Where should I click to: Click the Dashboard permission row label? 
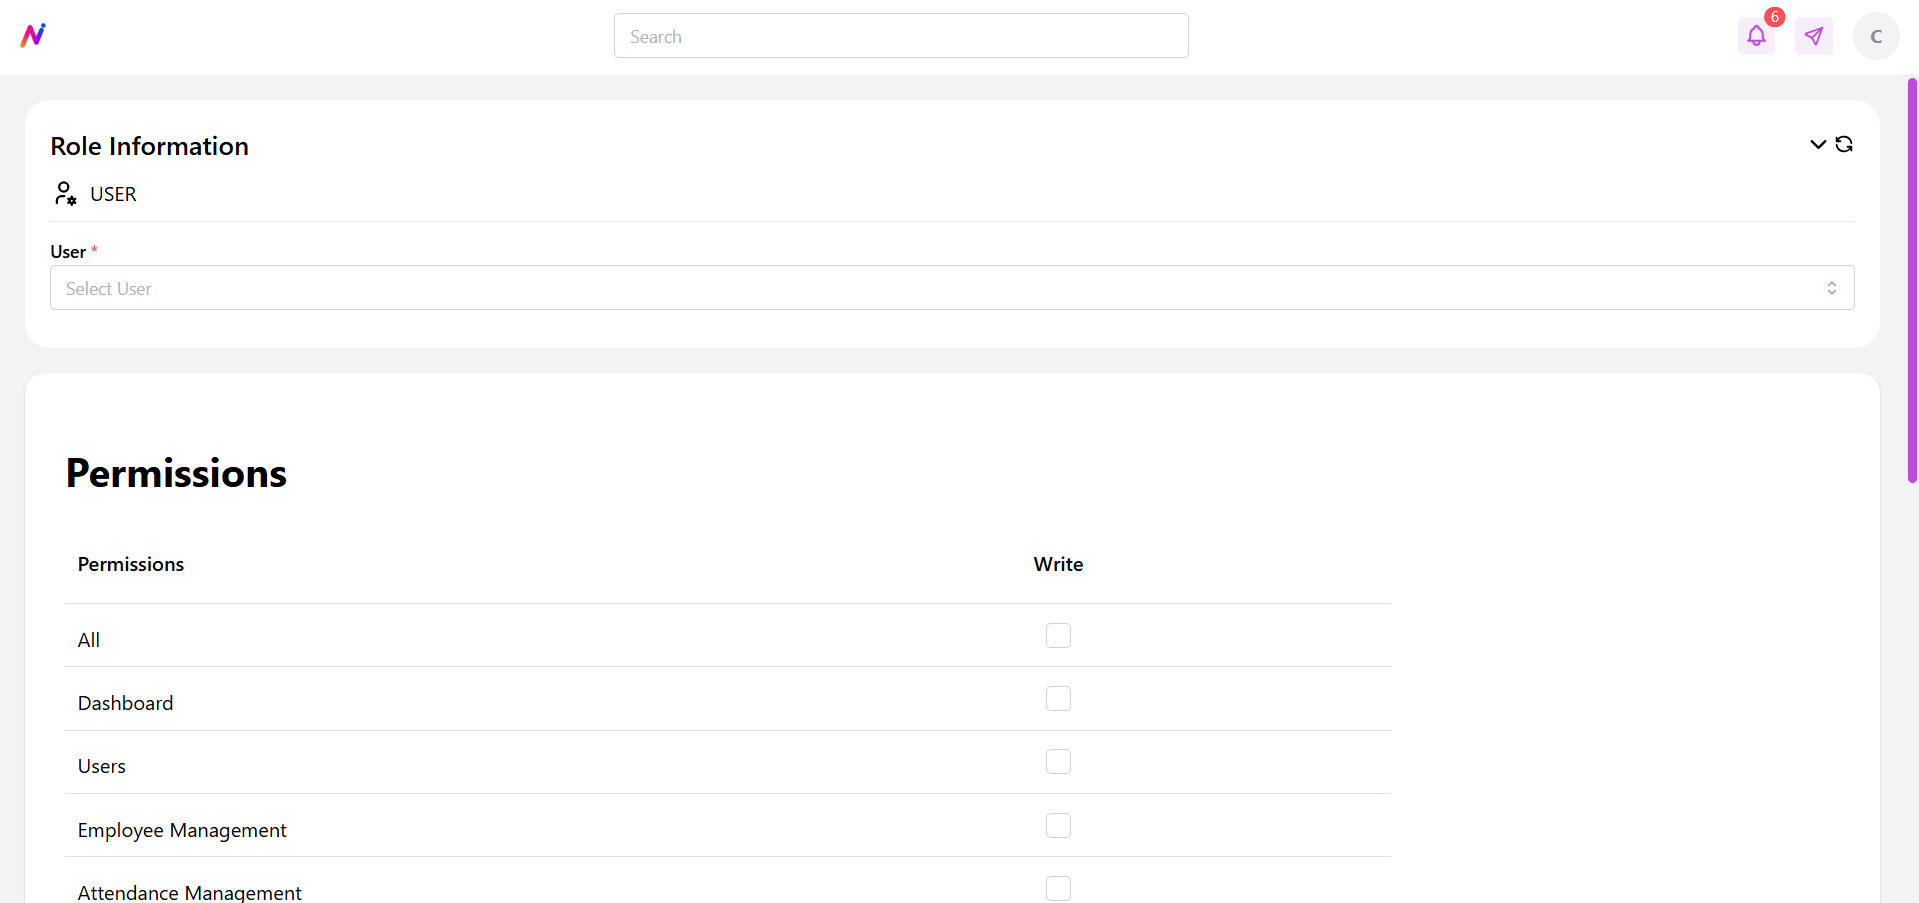pyautogui.click(x=126, y=703)
